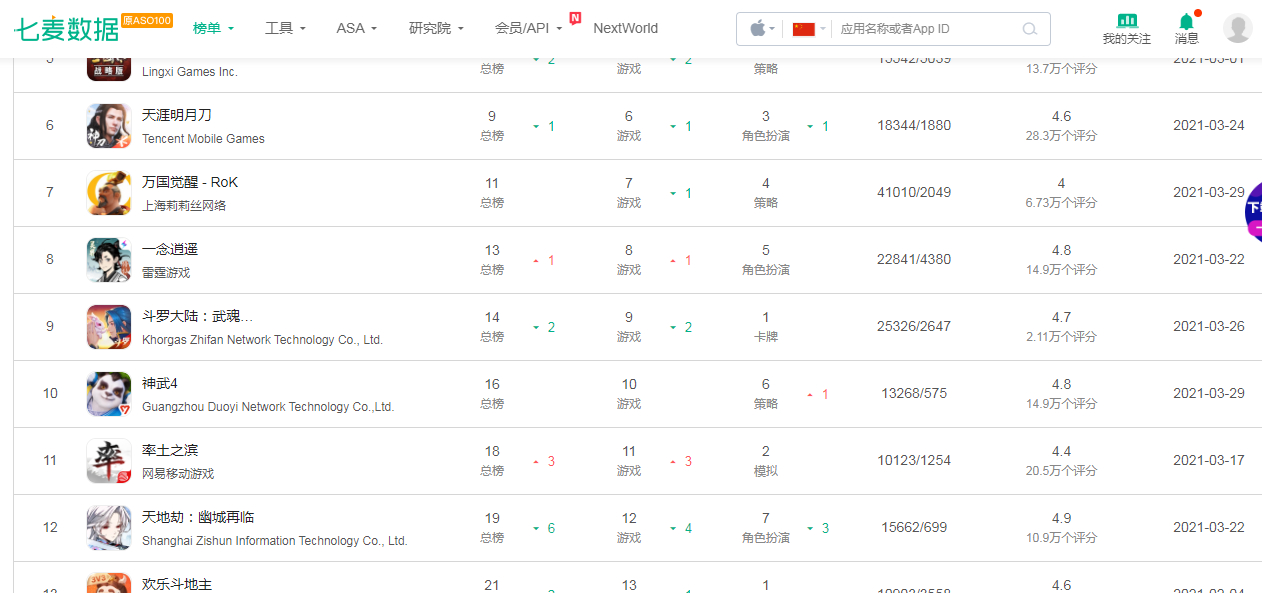Click keyword coverage 25326/2647
Image resolution: width=1262 pixels, height=593 pixels.
tap(914, 326)
